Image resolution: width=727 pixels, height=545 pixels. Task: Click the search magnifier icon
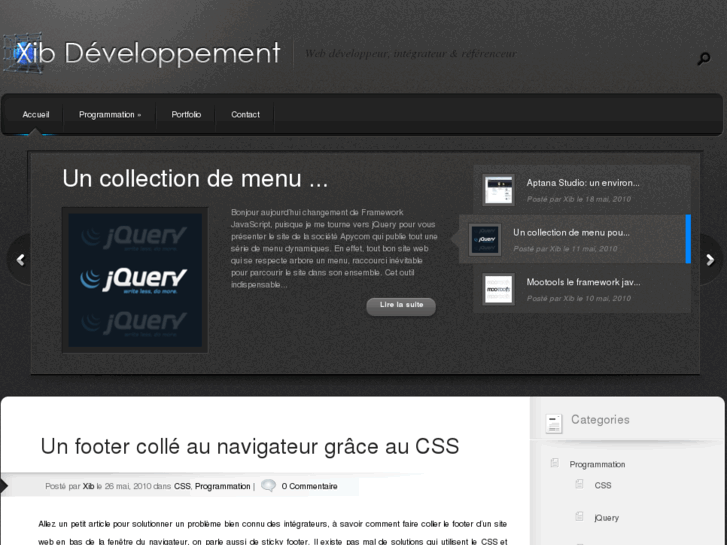(704, 58)
